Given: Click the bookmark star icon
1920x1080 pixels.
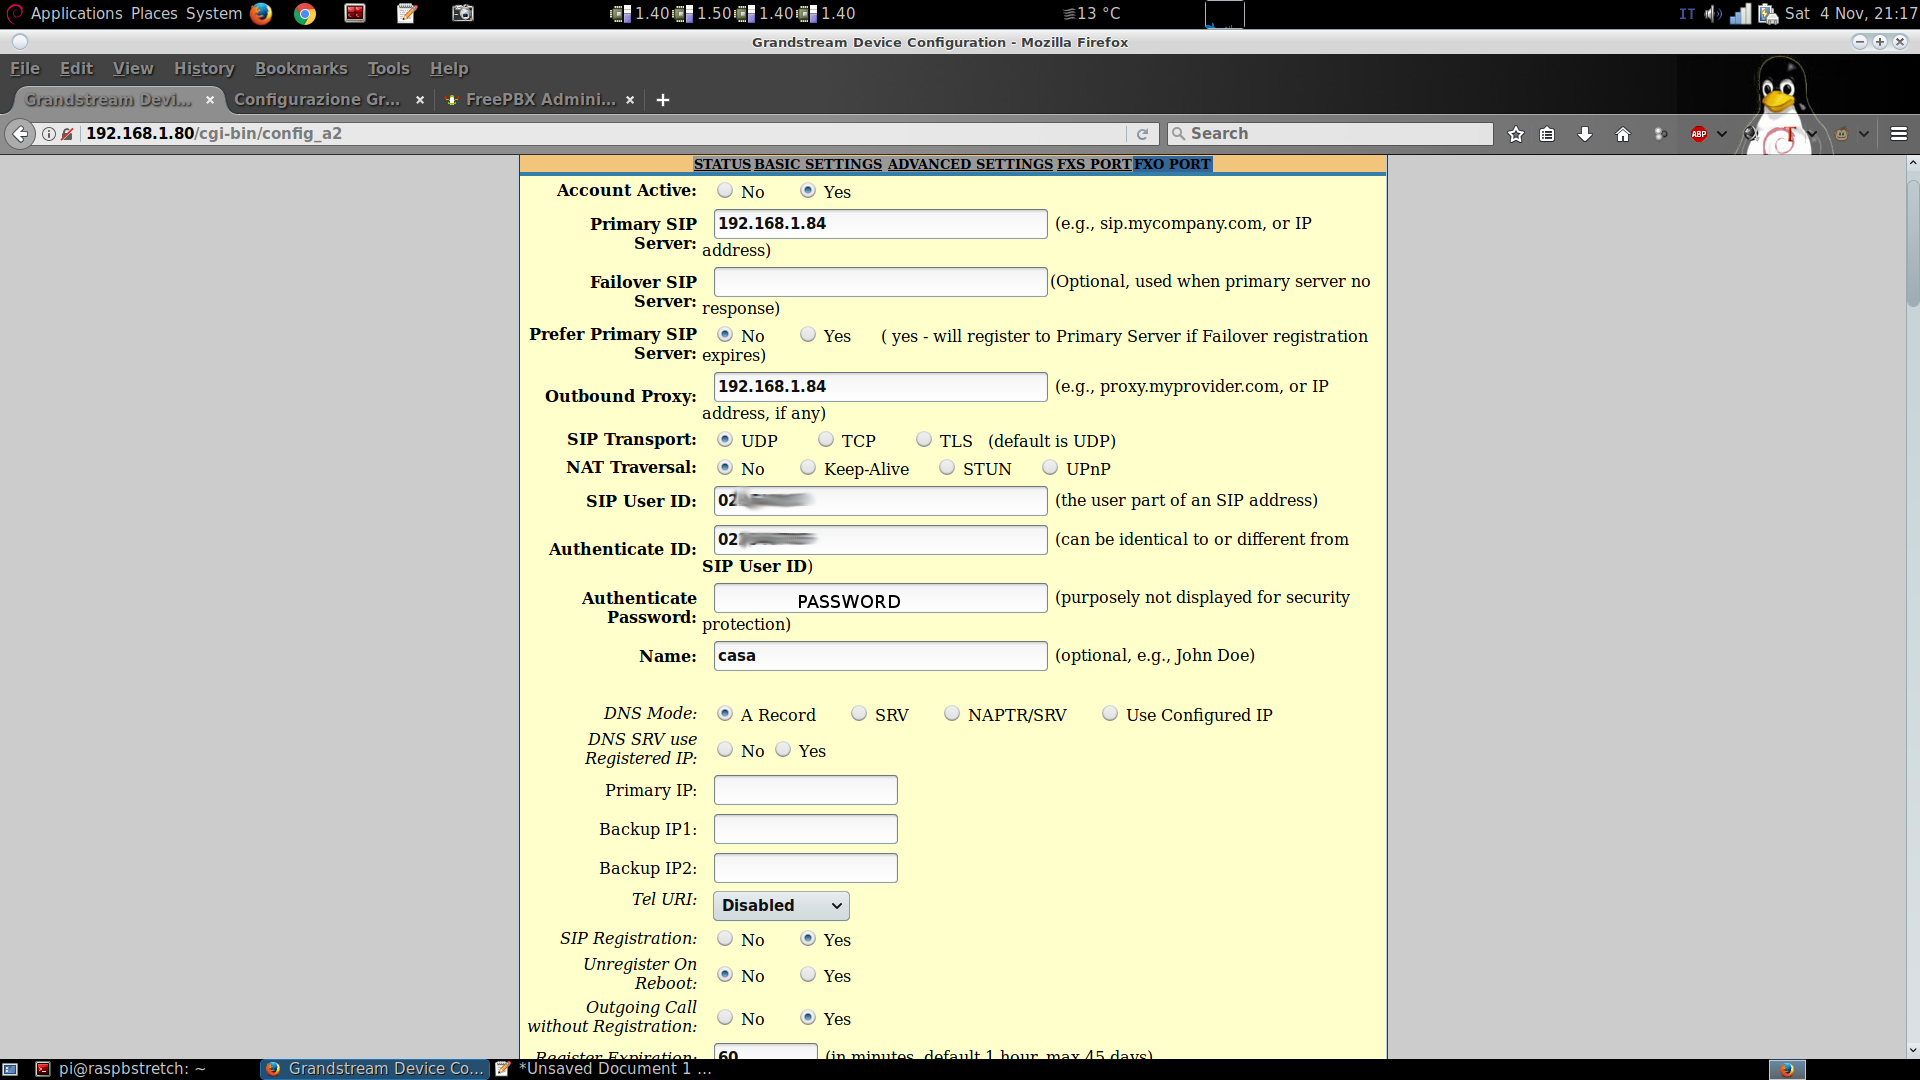Looking at the screenshot, I should (x=1516, y=134).
